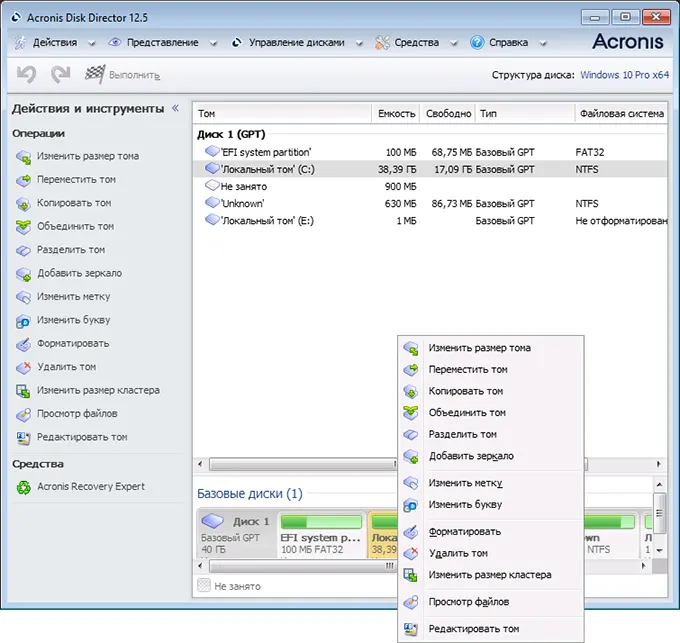
Task: Select the EFI system p... 100 МБ FAT32 block
Action: point(321,534)
